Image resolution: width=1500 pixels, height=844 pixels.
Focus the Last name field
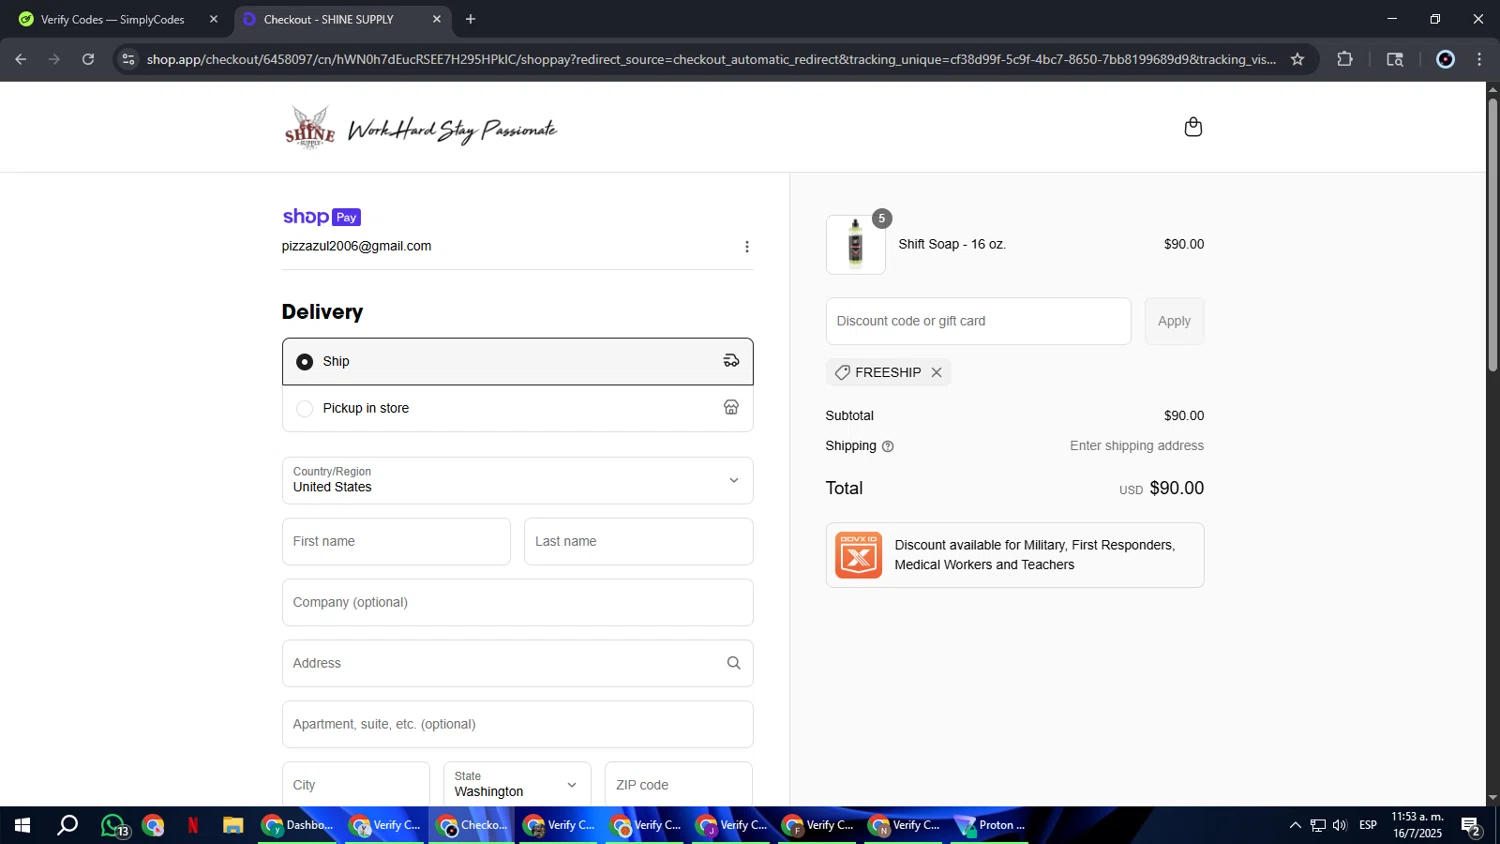coord(638,541)
